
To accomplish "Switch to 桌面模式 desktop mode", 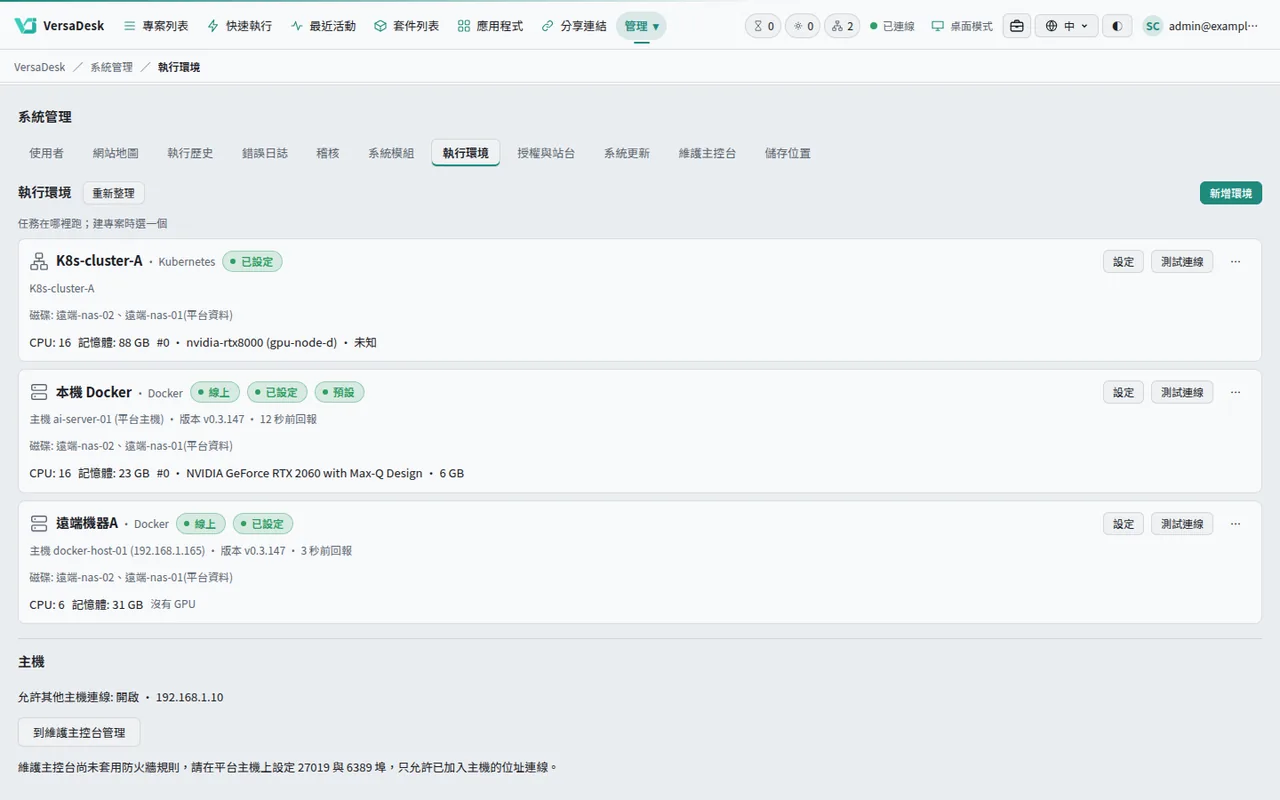I will pyautogui.click(x=962, y=26).
